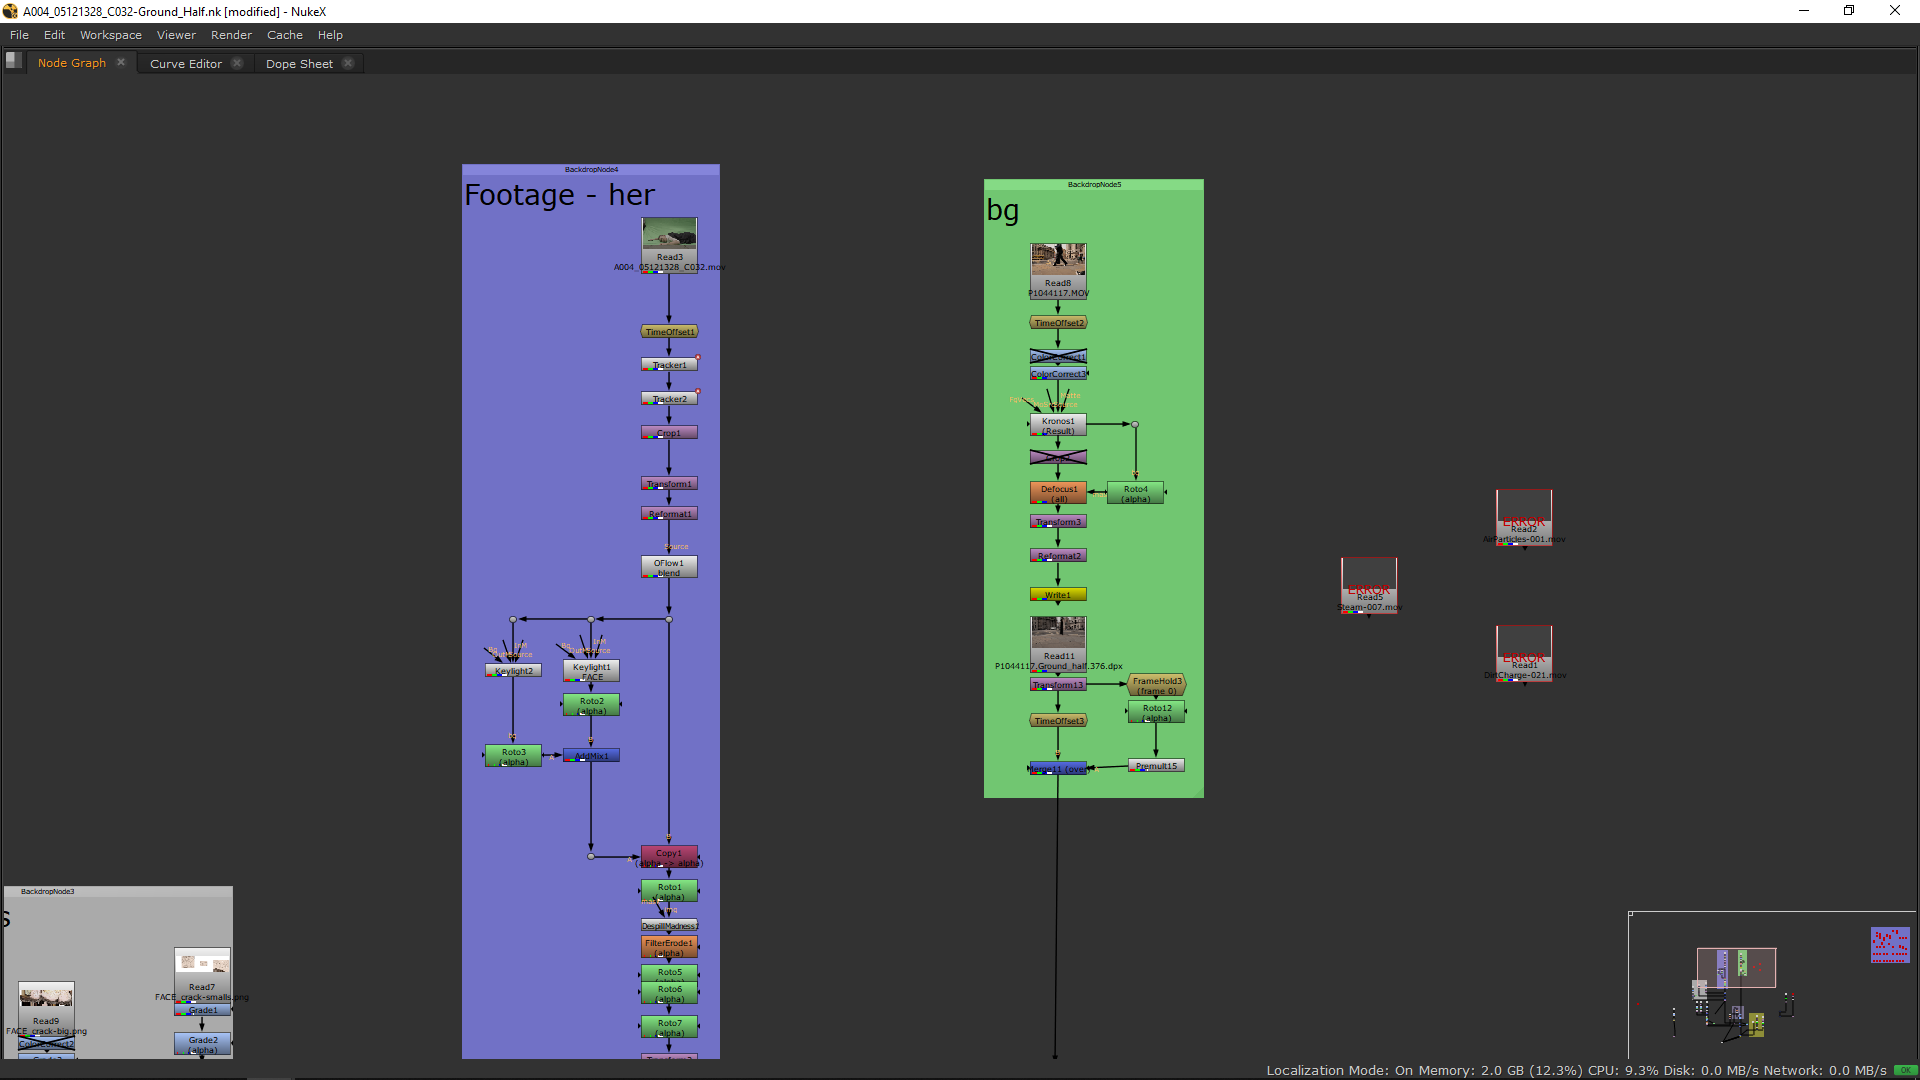This screenshot has height=1080, width=1920.
Task: Close the Curve Editor tab
Action: pos(237,63)
